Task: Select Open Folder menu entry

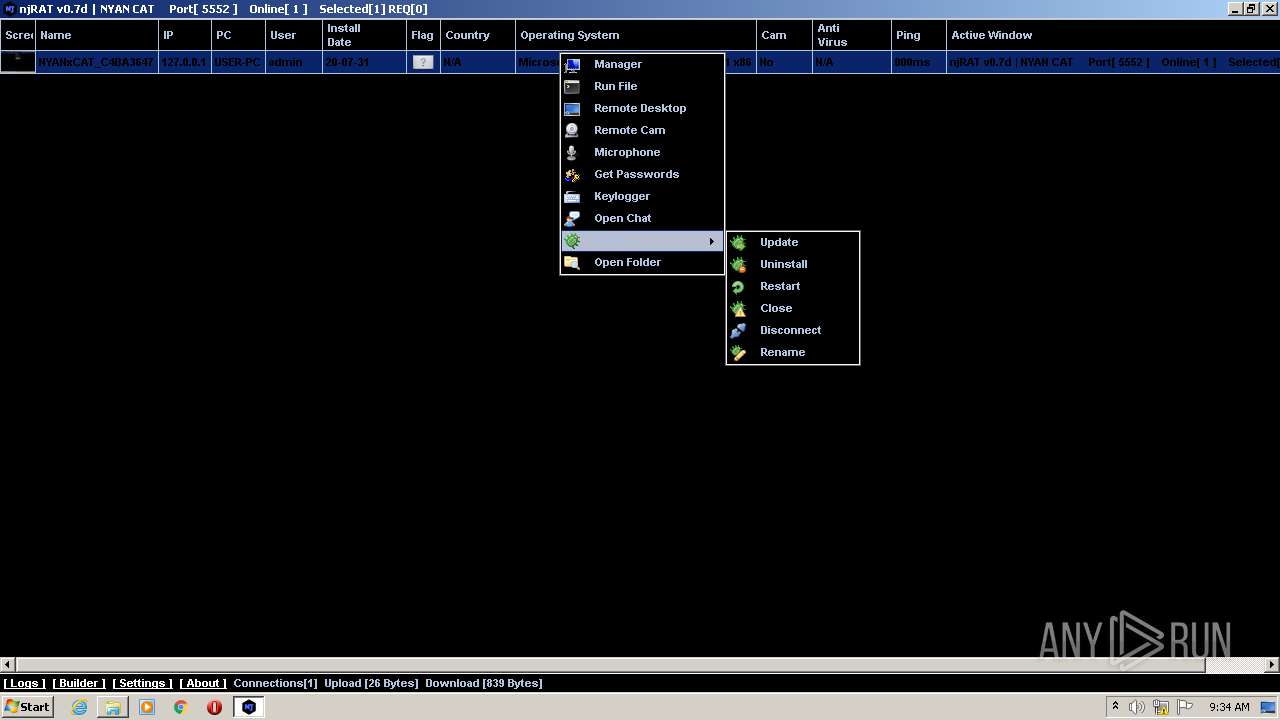Action: tap(642, 262)
